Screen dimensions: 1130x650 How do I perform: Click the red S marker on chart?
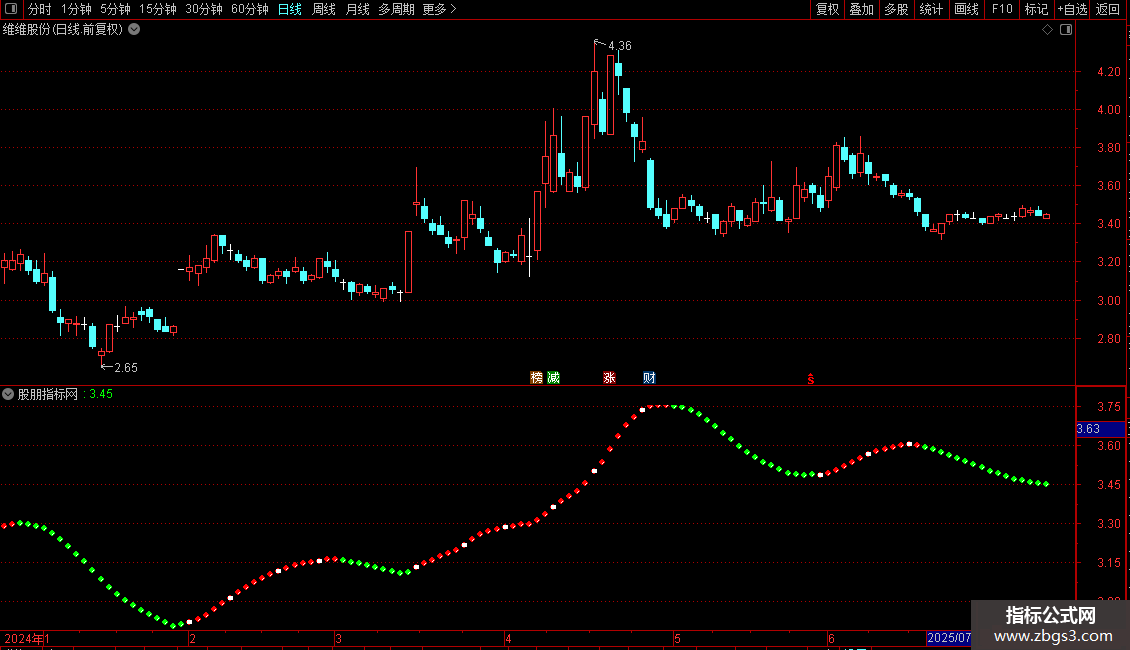point(811,379)
